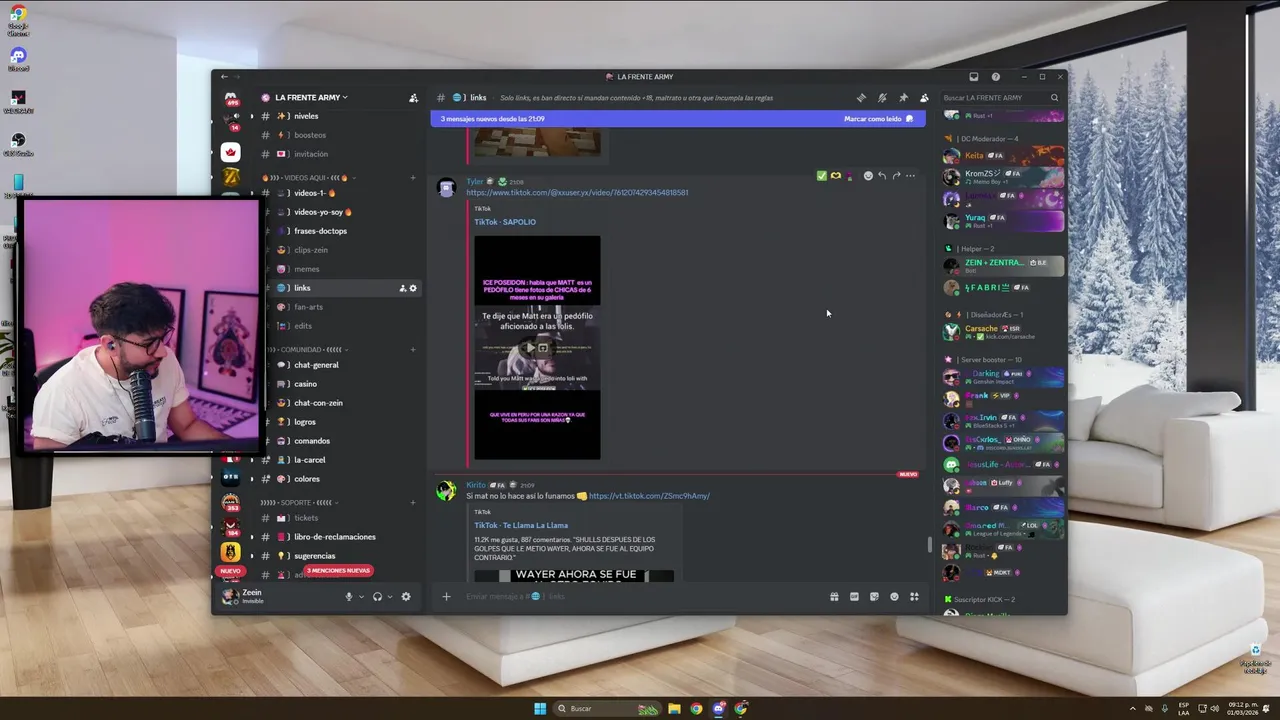Mute the microphone in user panel
The image size is (1280, 720).
(349, 597)
